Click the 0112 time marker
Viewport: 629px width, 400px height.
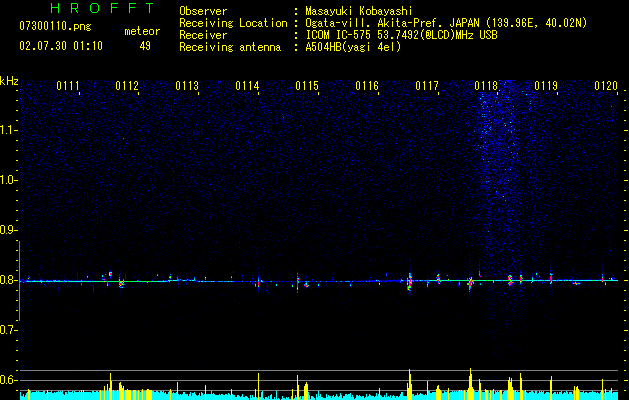click(x=127, y=86)
